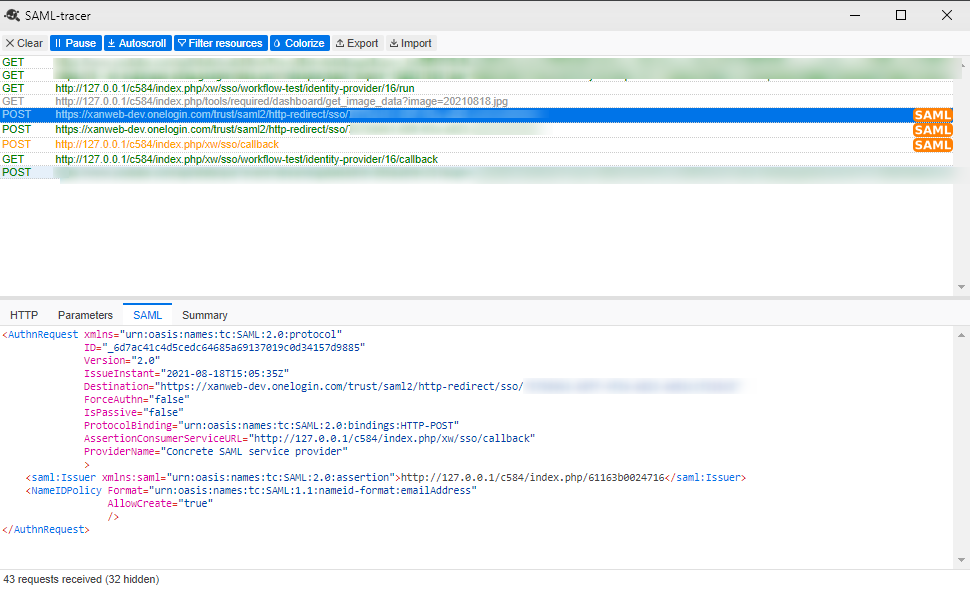Import a saved trace file
This screenshot has width=970, height=592.
coord(411,43)
